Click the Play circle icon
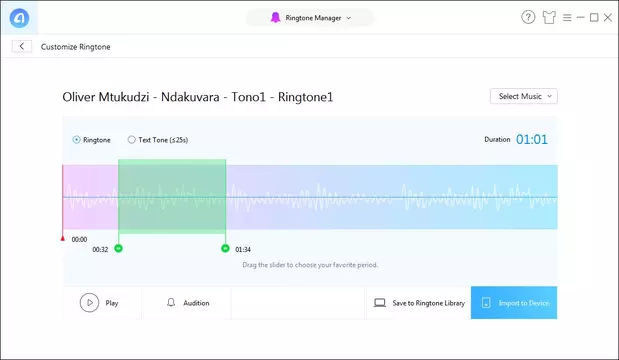 click(90, 303)
